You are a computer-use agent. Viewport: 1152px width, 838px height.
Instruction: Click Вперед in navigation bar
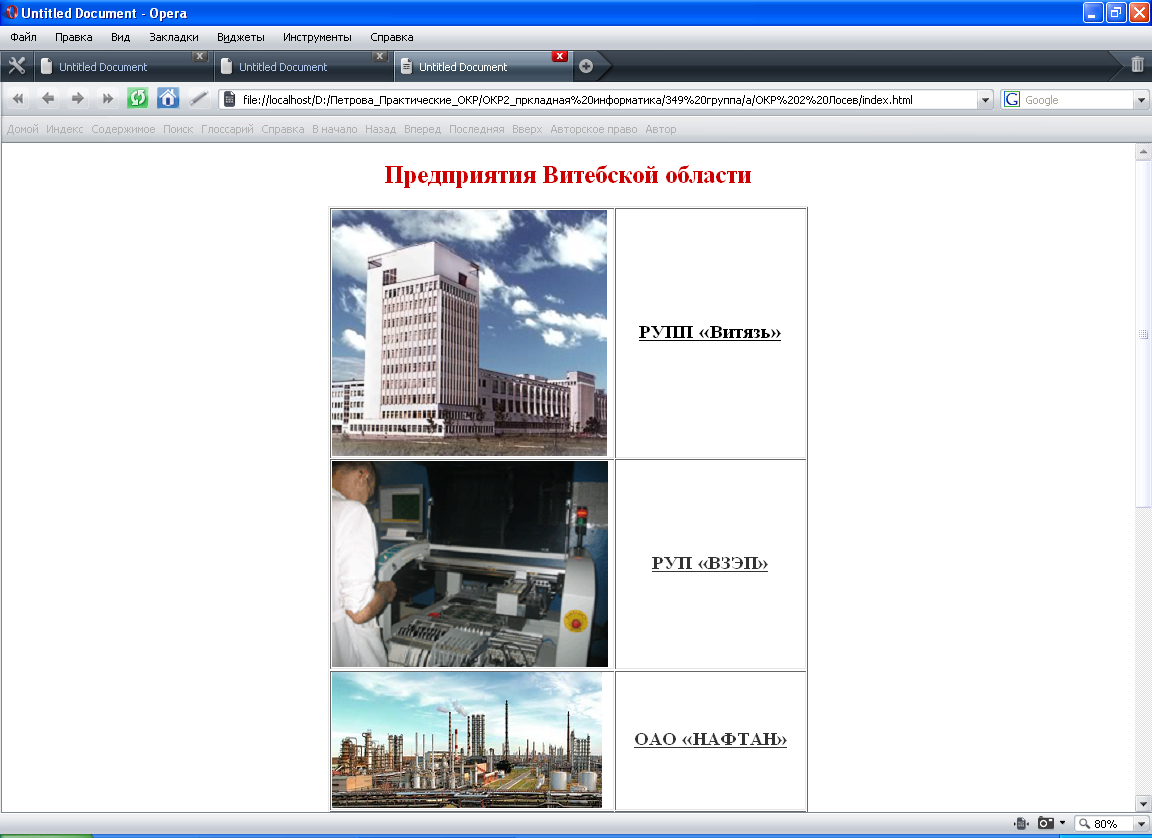[422, 129]
